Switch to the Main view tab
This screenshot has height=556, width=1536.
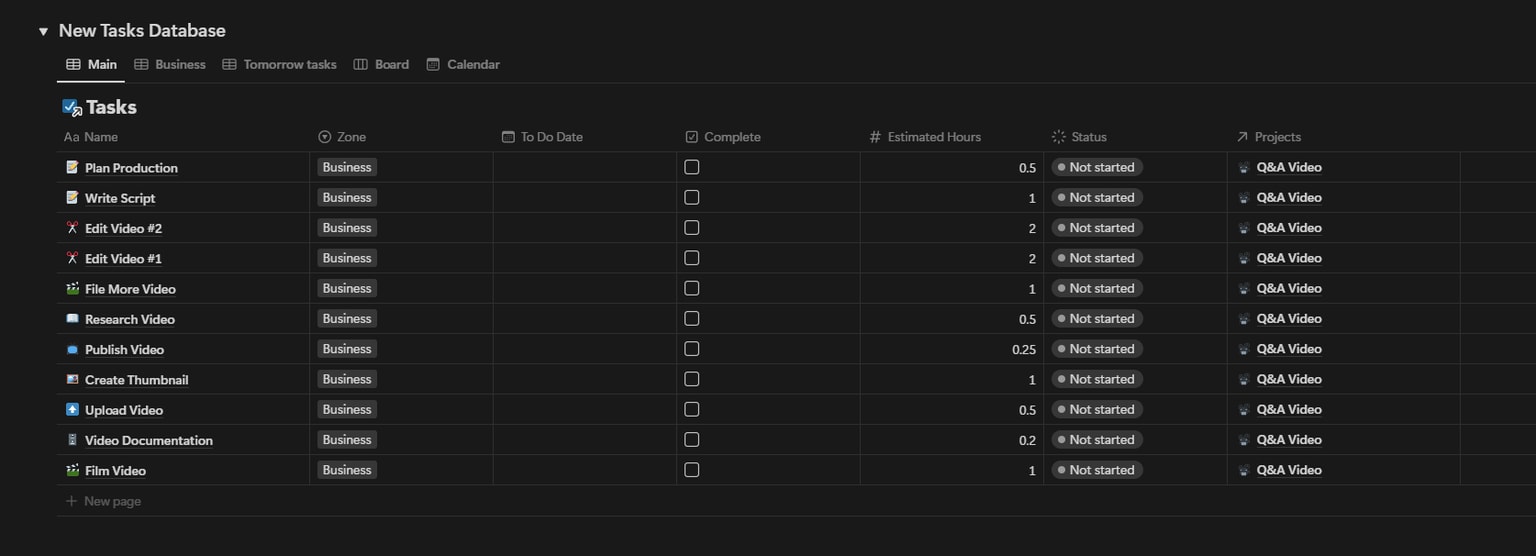(x=92, y=64)
